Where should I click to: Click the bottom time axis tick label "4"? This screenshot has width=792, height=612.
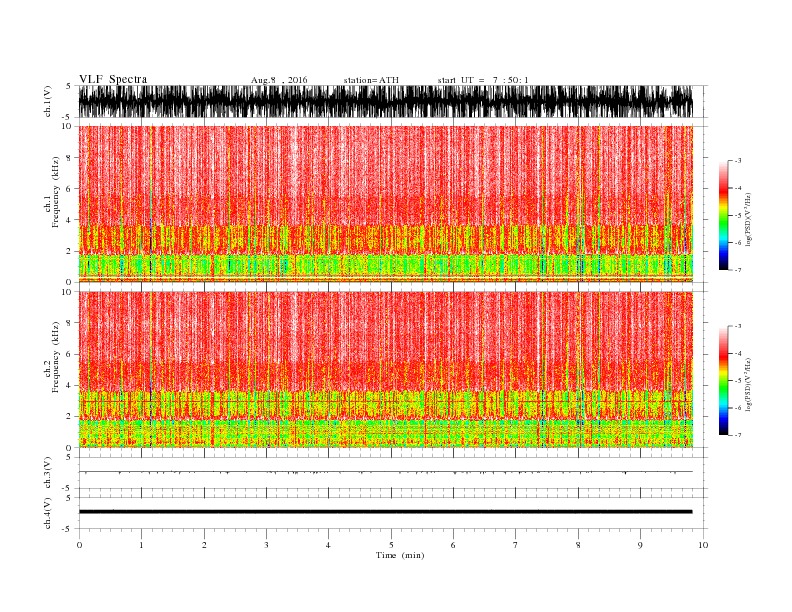point(328,545)
